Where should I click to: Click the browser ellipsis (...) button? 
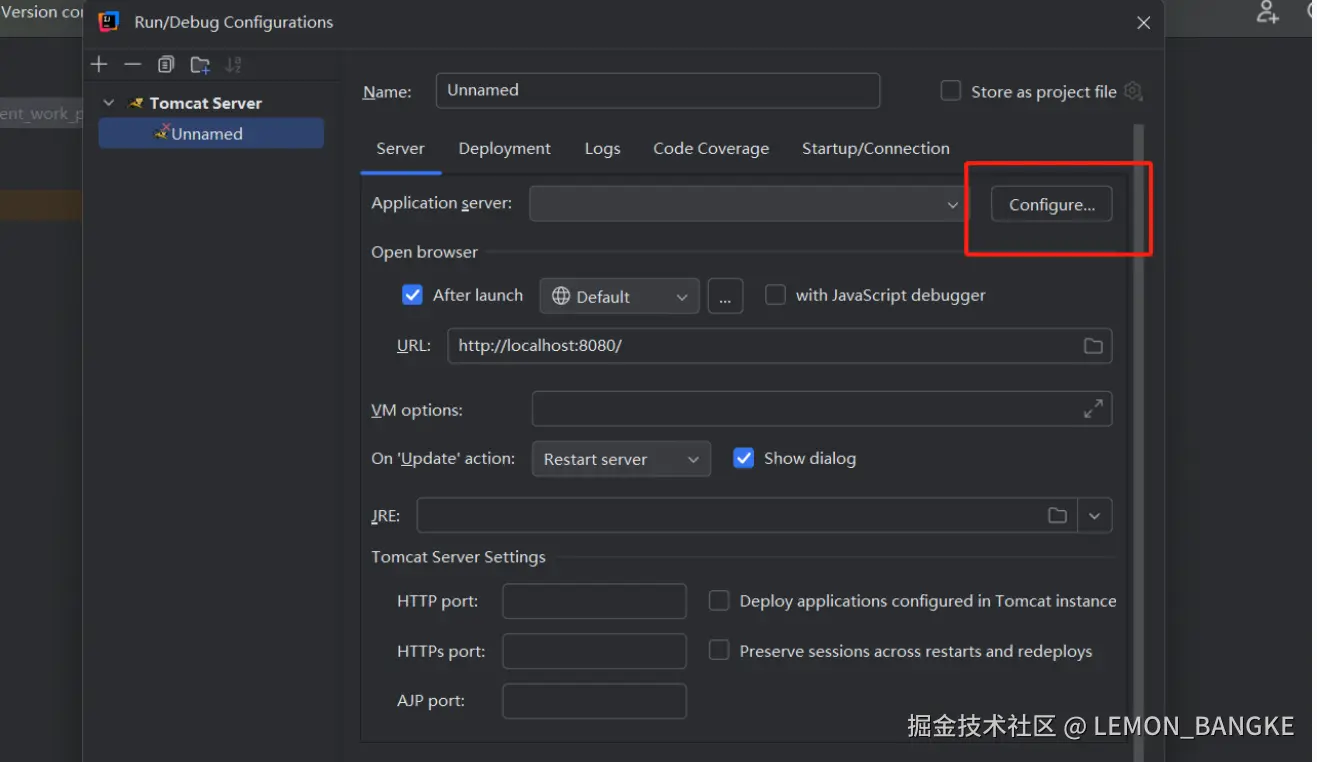pos(725,296)
